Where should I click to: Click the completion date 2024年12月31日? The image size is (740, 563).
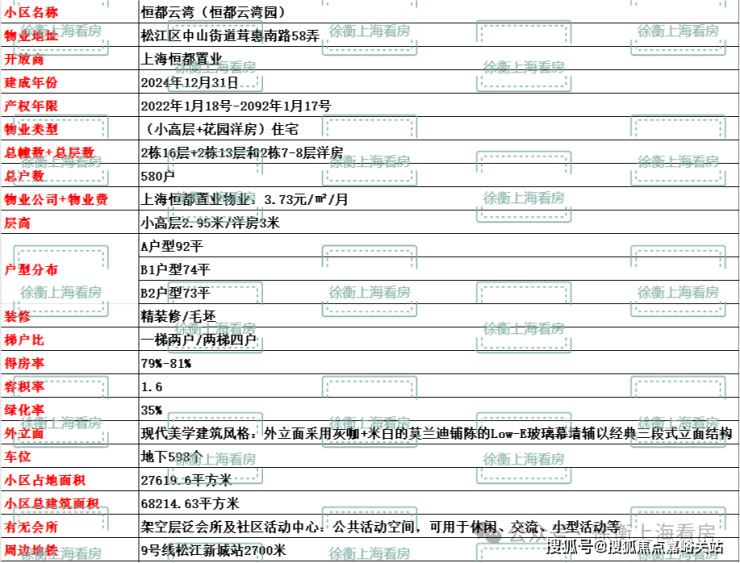[190, 82]
